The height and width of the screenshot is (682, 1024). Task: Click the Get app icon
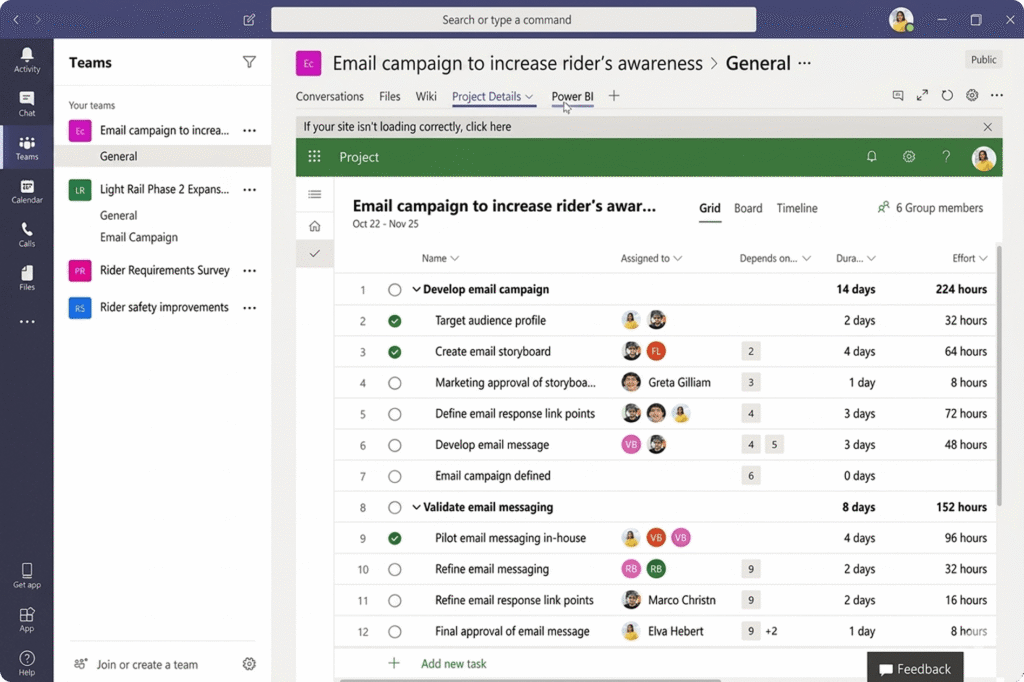click(27, 576)
